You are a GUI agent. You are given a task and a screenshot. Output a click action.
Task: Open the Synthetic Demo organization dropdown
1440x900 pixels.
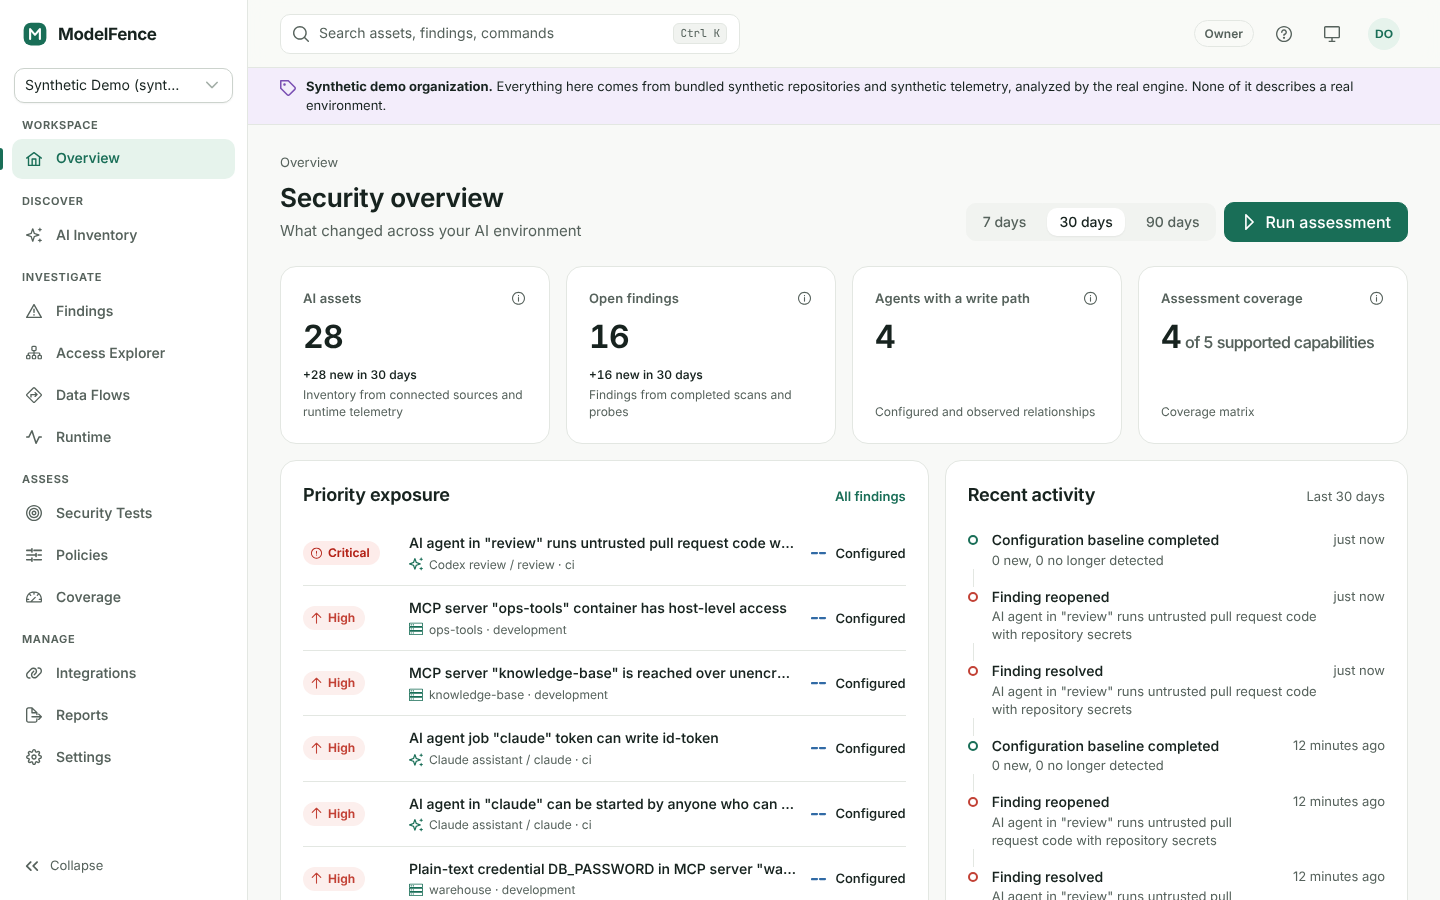pyautogui.click(x=123, y=85)
